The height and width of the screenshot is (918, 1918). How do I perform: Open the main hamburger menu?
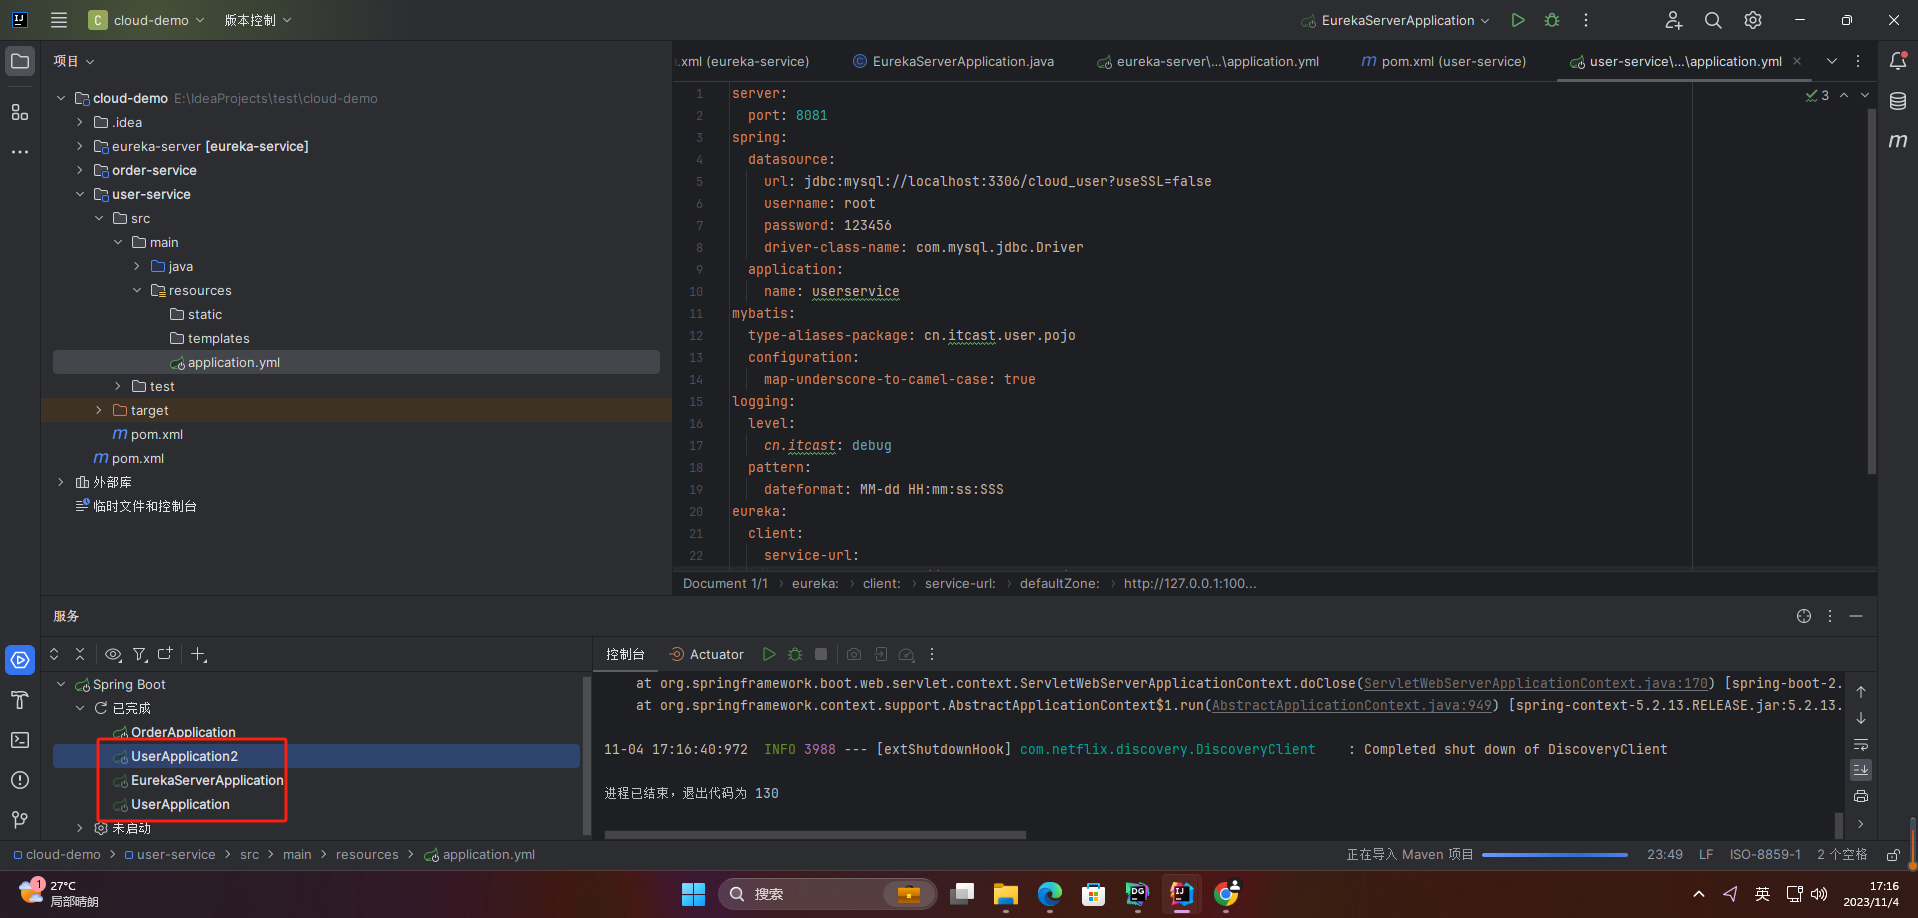click(59, 20)
